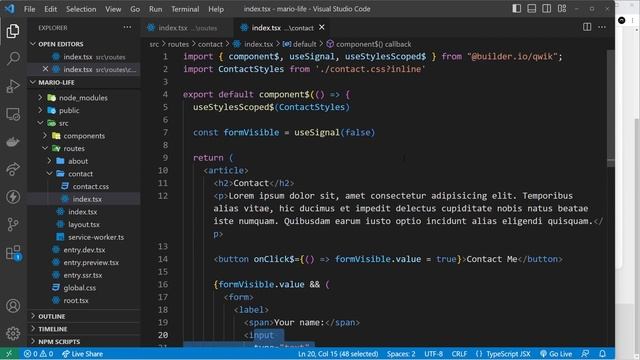
Task: Change line endings via CRLF
Action: [459, 354]
